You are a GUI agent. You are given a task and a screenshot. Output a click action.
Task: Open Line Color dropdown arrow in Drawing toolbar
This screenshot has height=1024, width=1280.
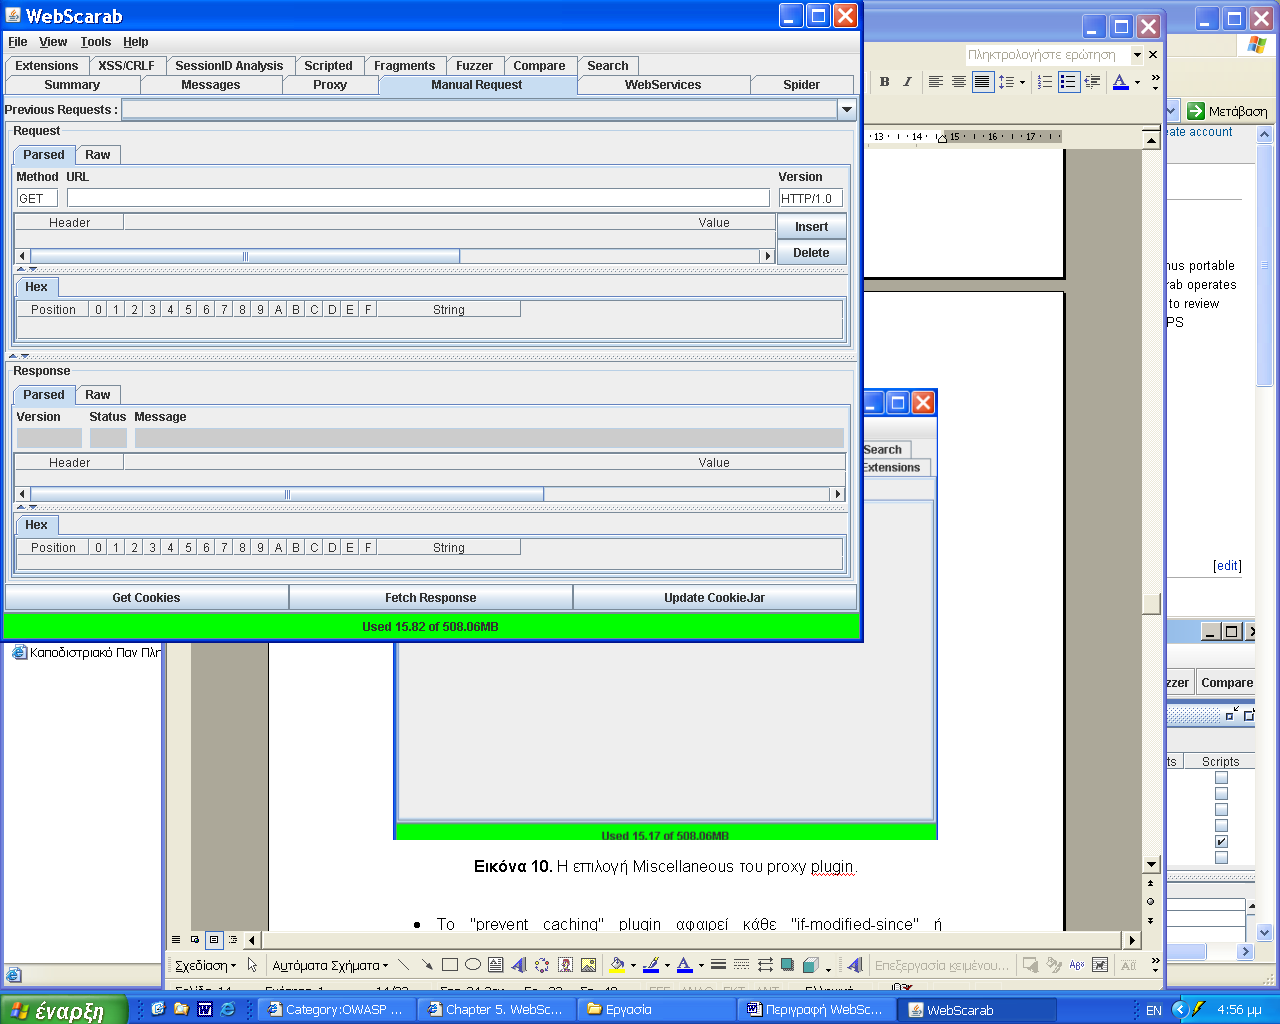667,966
